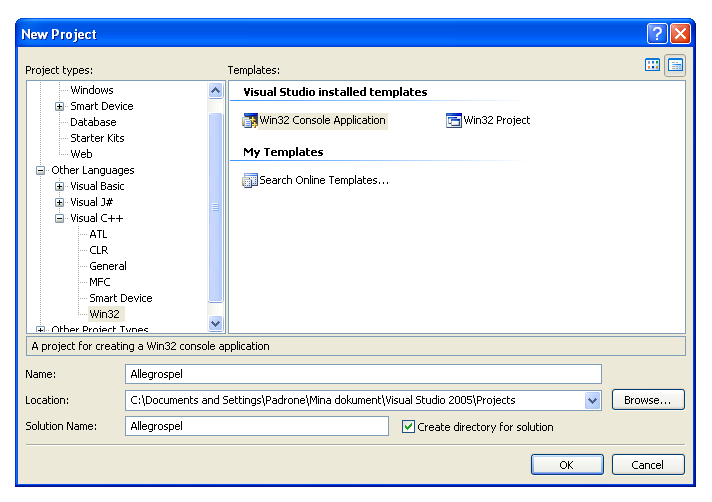712x502 pixels.
Task: Select the Visual J# tree item
Action: (x=92, y=202)
